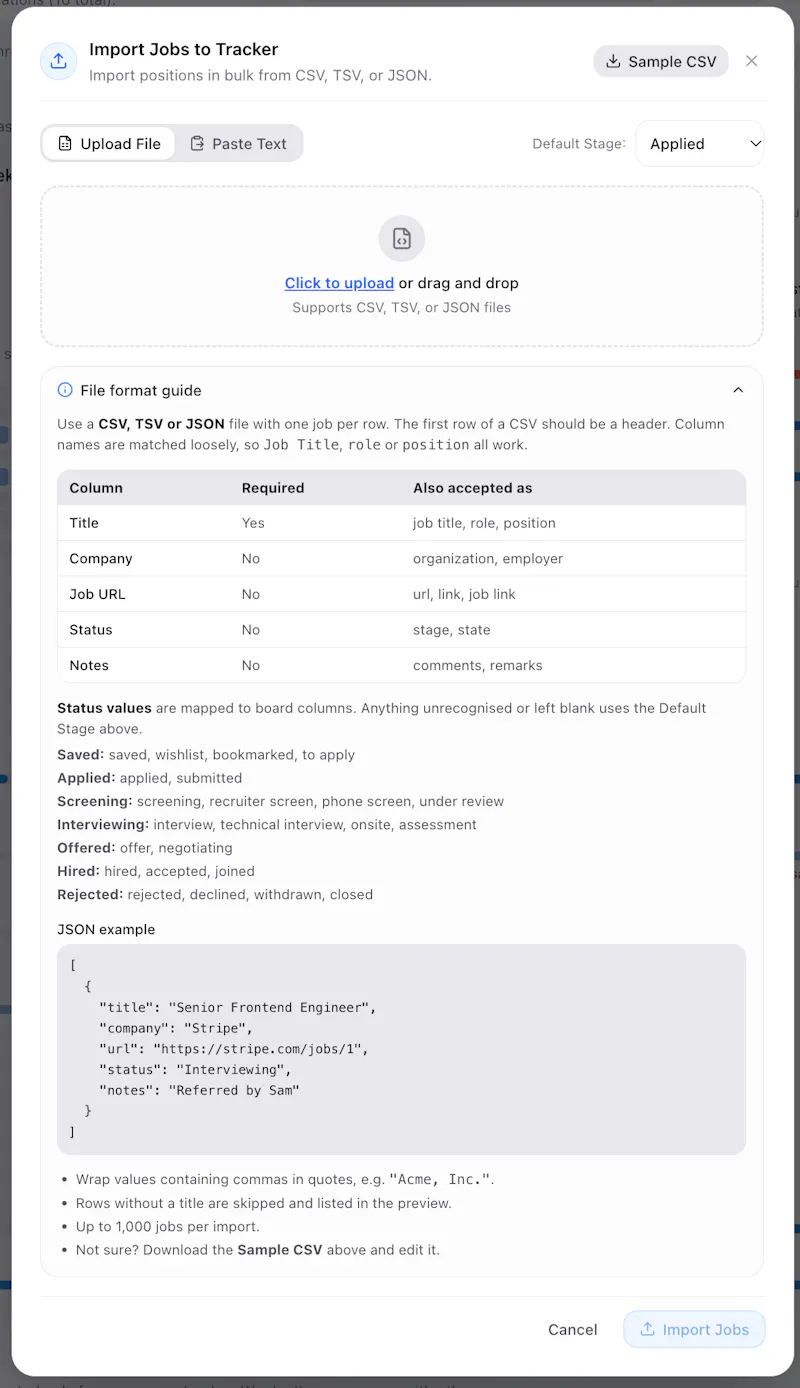Click the drag and drop upload area
Screen dimensions: 800x1388
(402, 266)
